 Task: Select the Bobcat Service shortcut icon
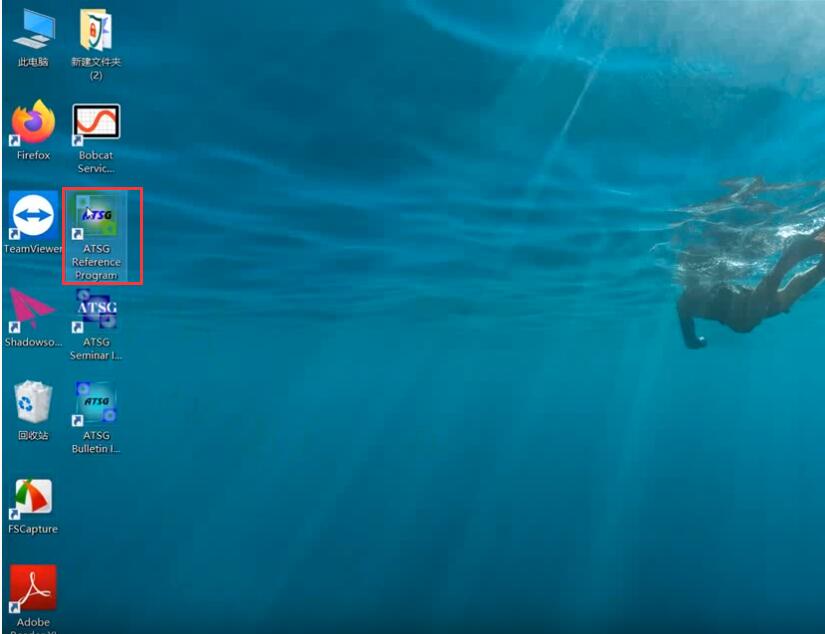click(x=95, y=123)
